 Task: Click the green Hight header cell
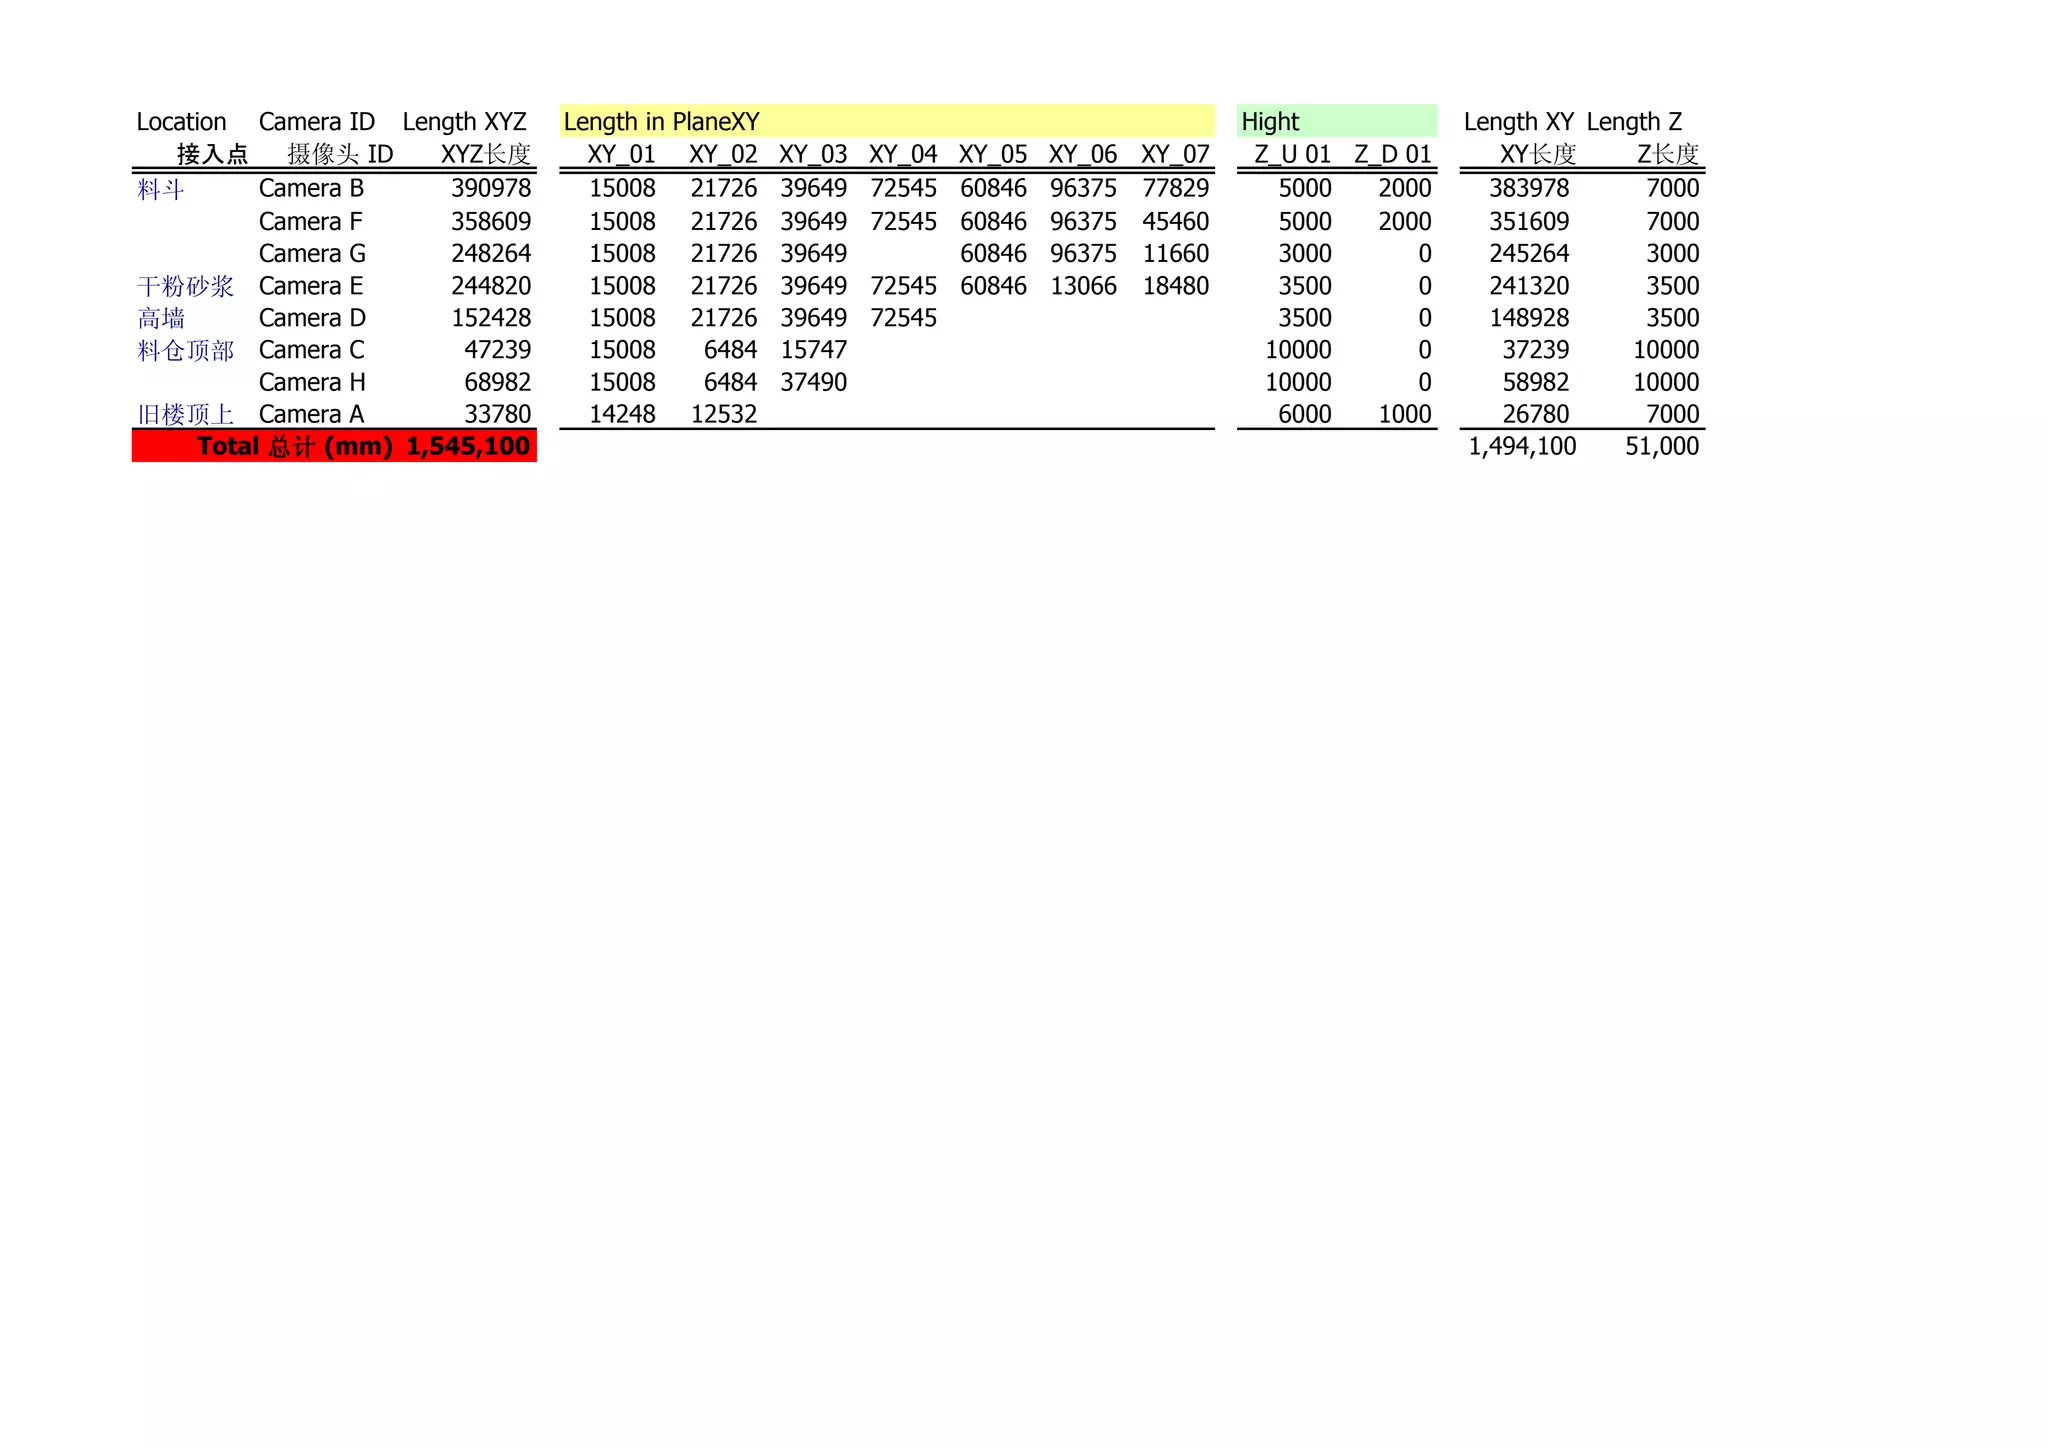click(1270, 122)
